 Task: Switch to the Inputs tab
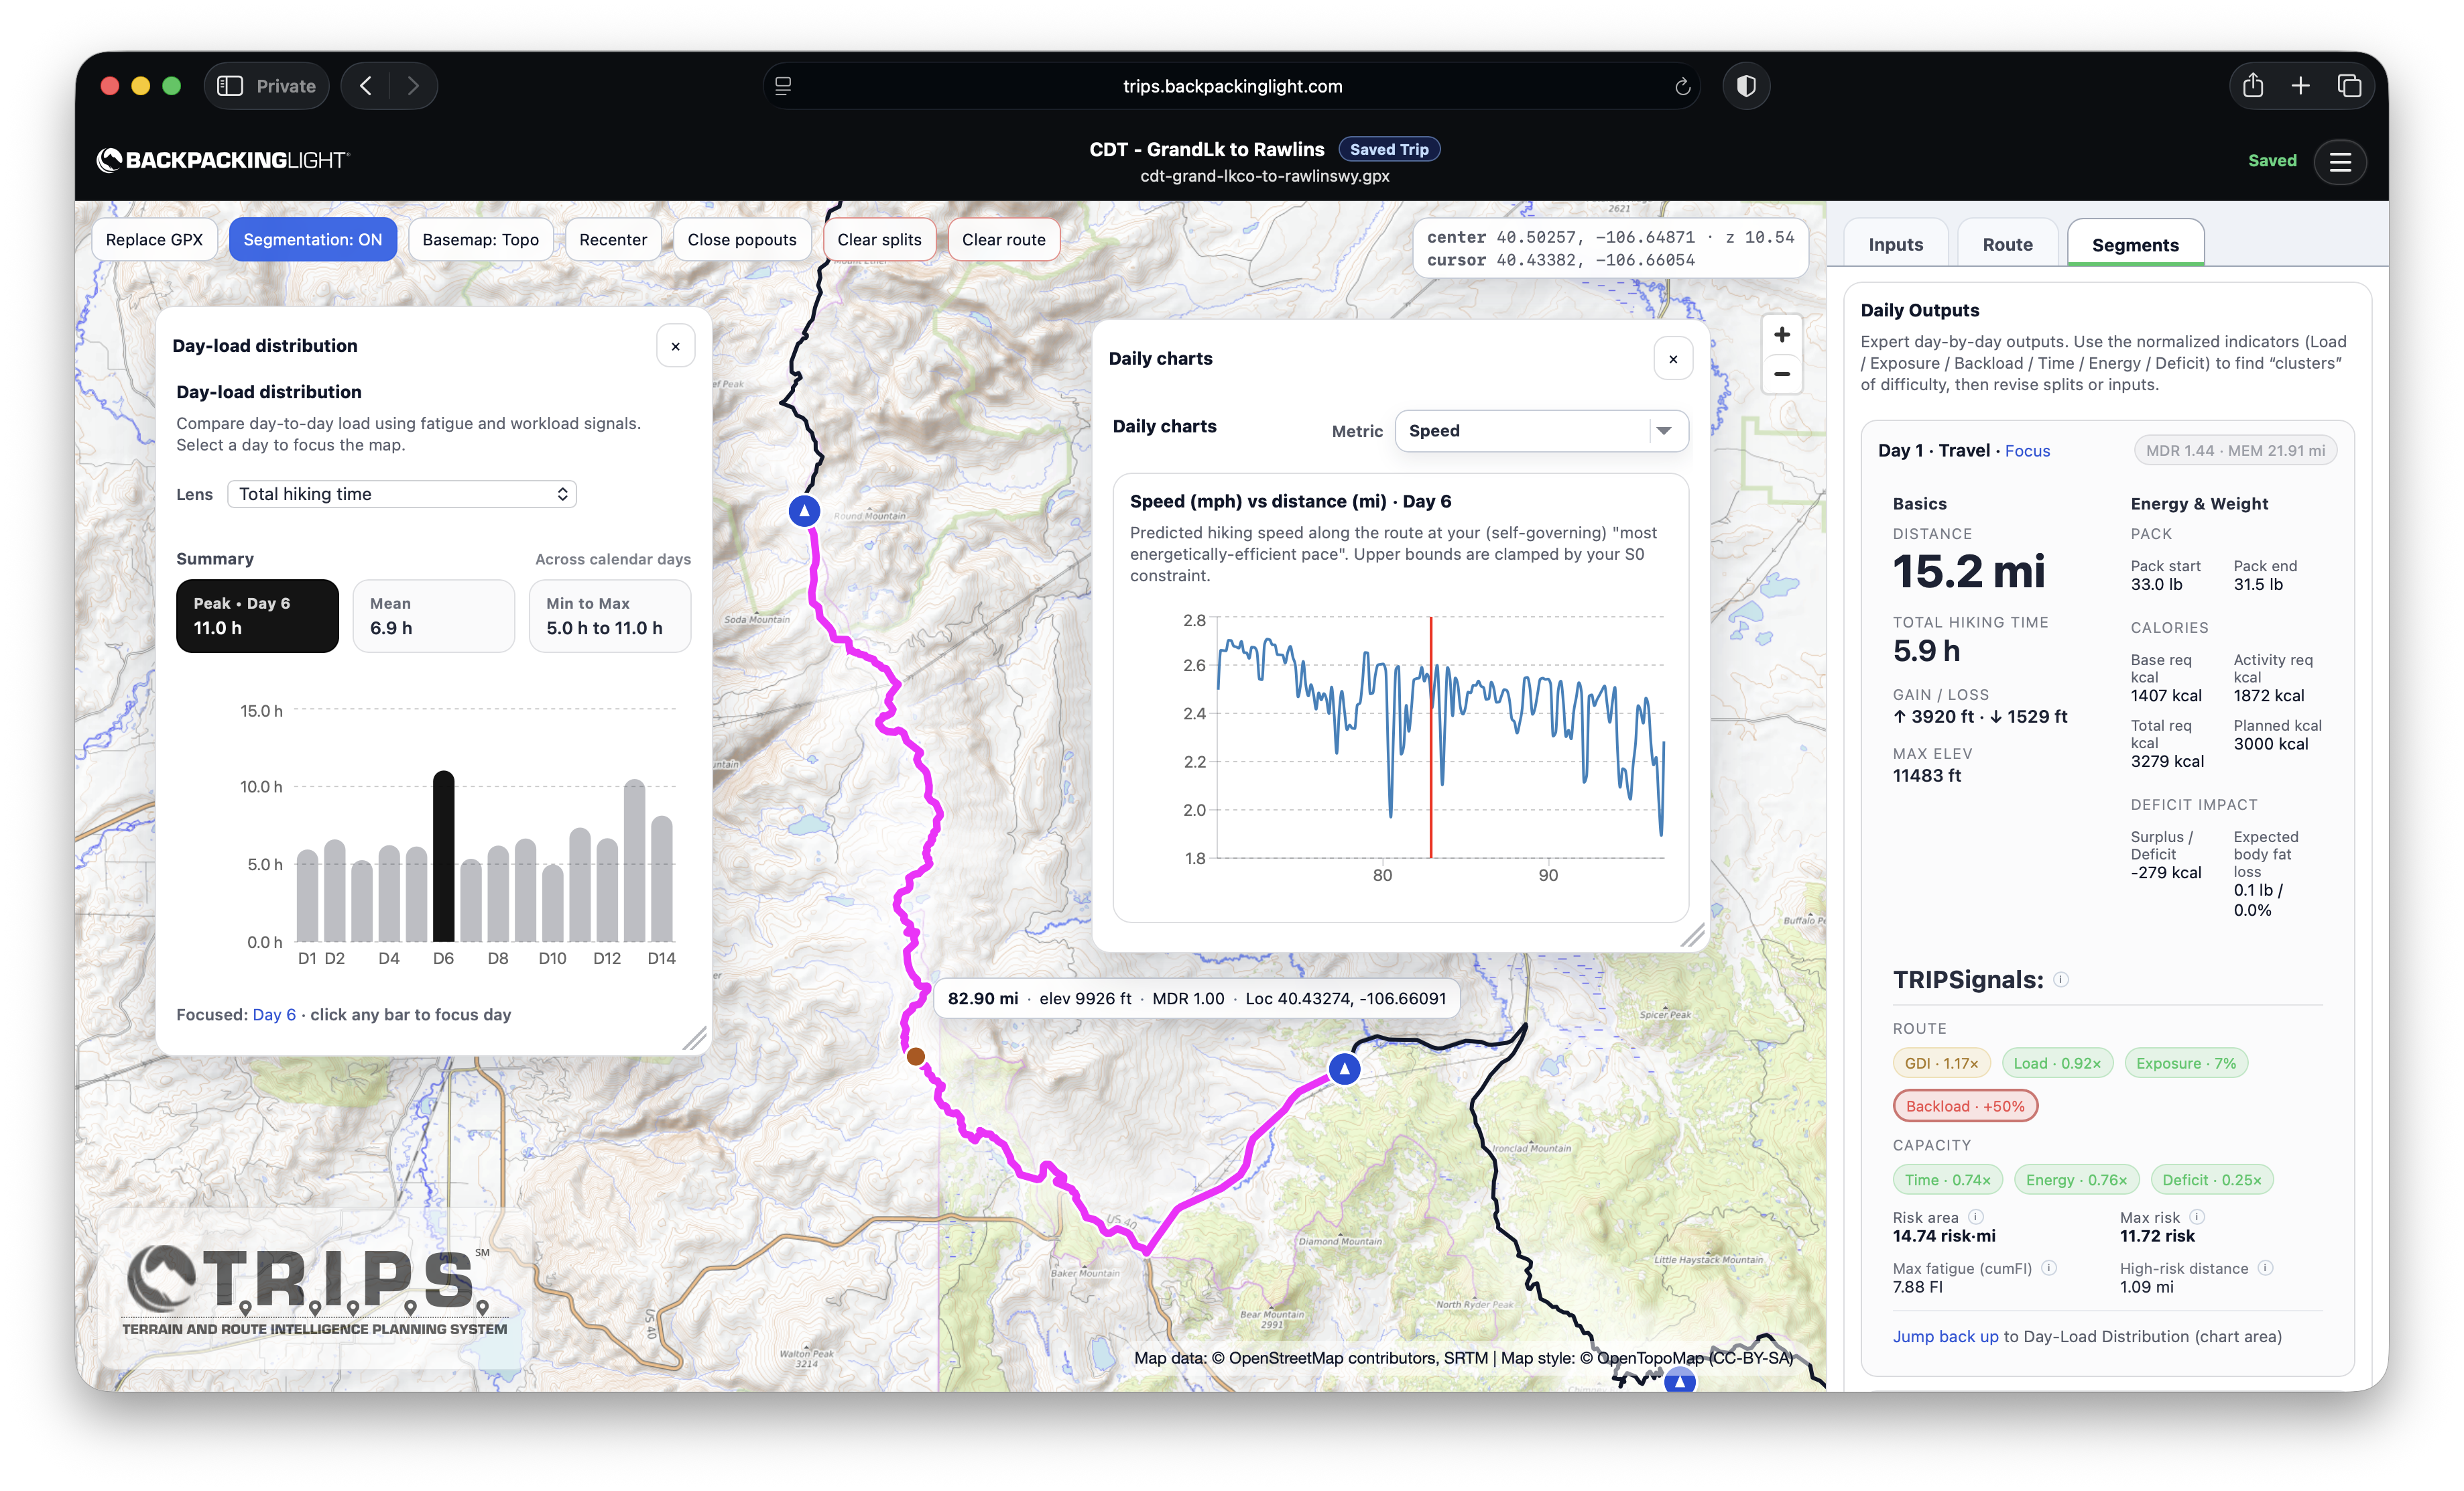click(1895, 245)
